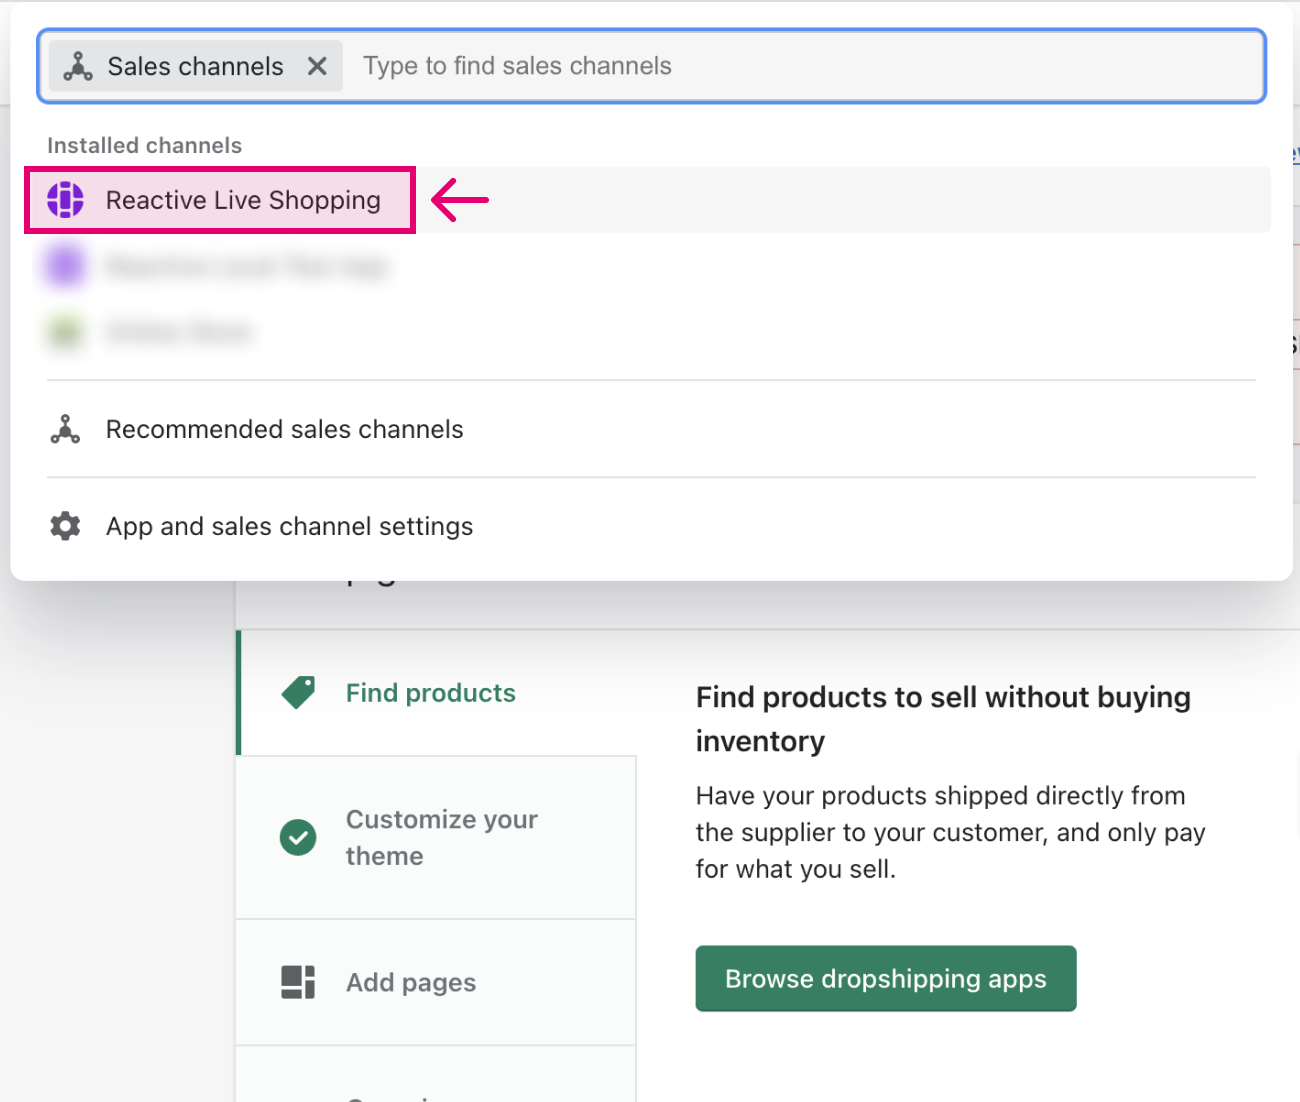Open Recommended sales channels
1300x1102 pixels.
(651, 429)
